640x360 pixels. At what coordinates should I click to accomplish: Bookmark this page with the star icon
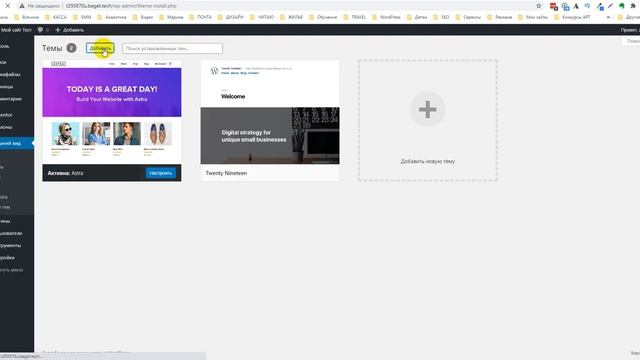click(538, 6)
